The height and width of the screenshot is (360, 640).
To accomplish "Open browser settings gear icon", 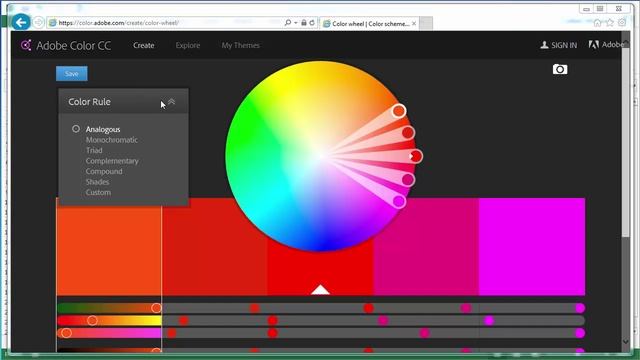I will click(x=622, y=23).
